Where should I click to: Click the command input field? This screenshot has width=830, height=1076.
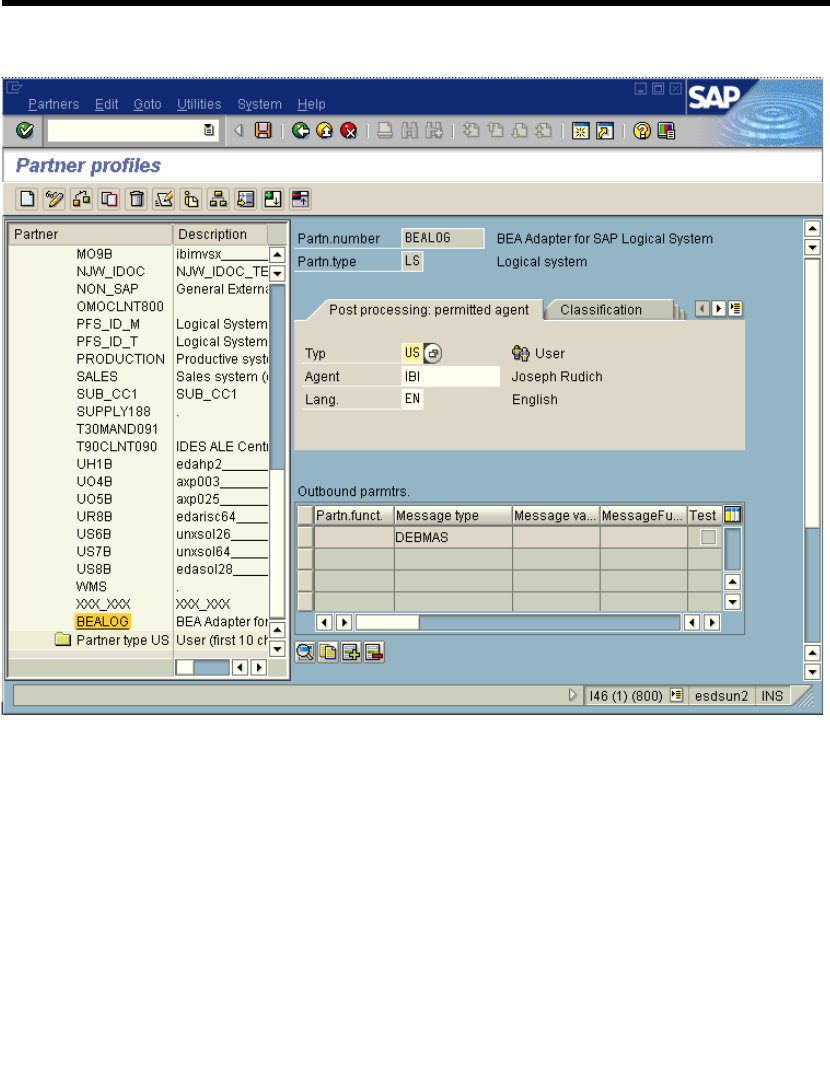(x=133, y=130)
